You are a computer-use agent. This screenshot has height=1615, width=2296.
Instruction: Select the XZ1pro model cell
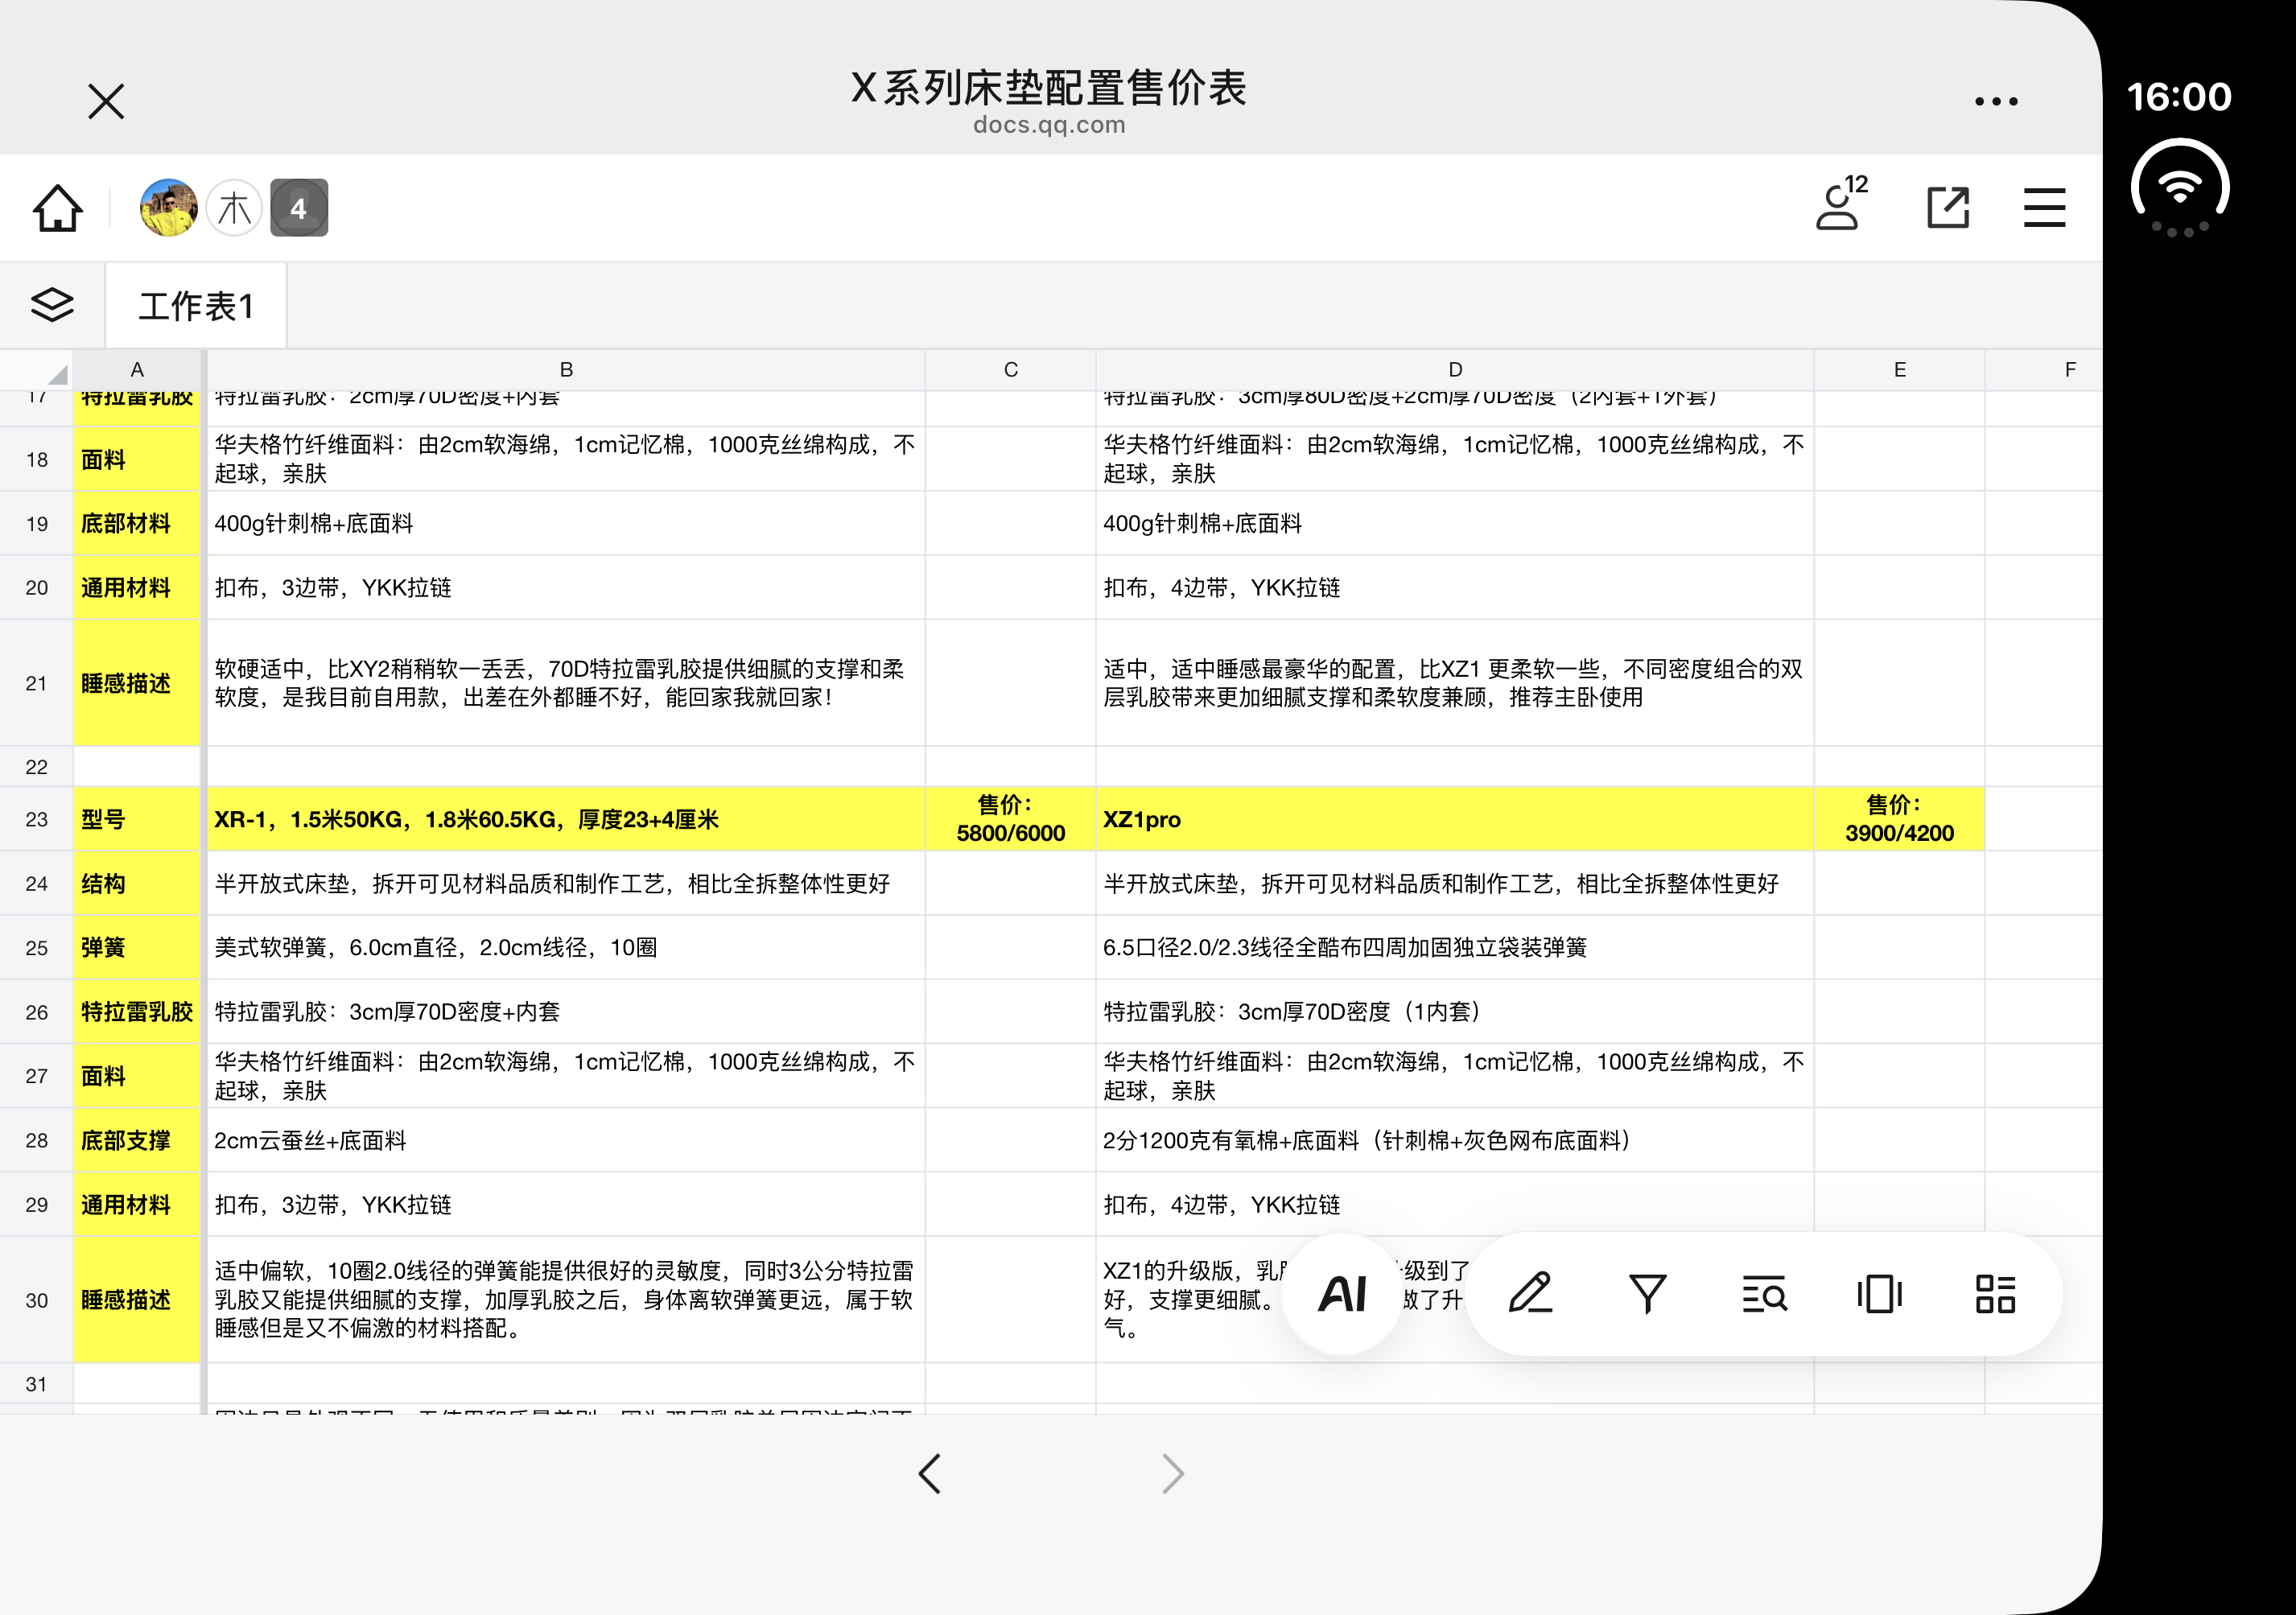coord(1455,819)
